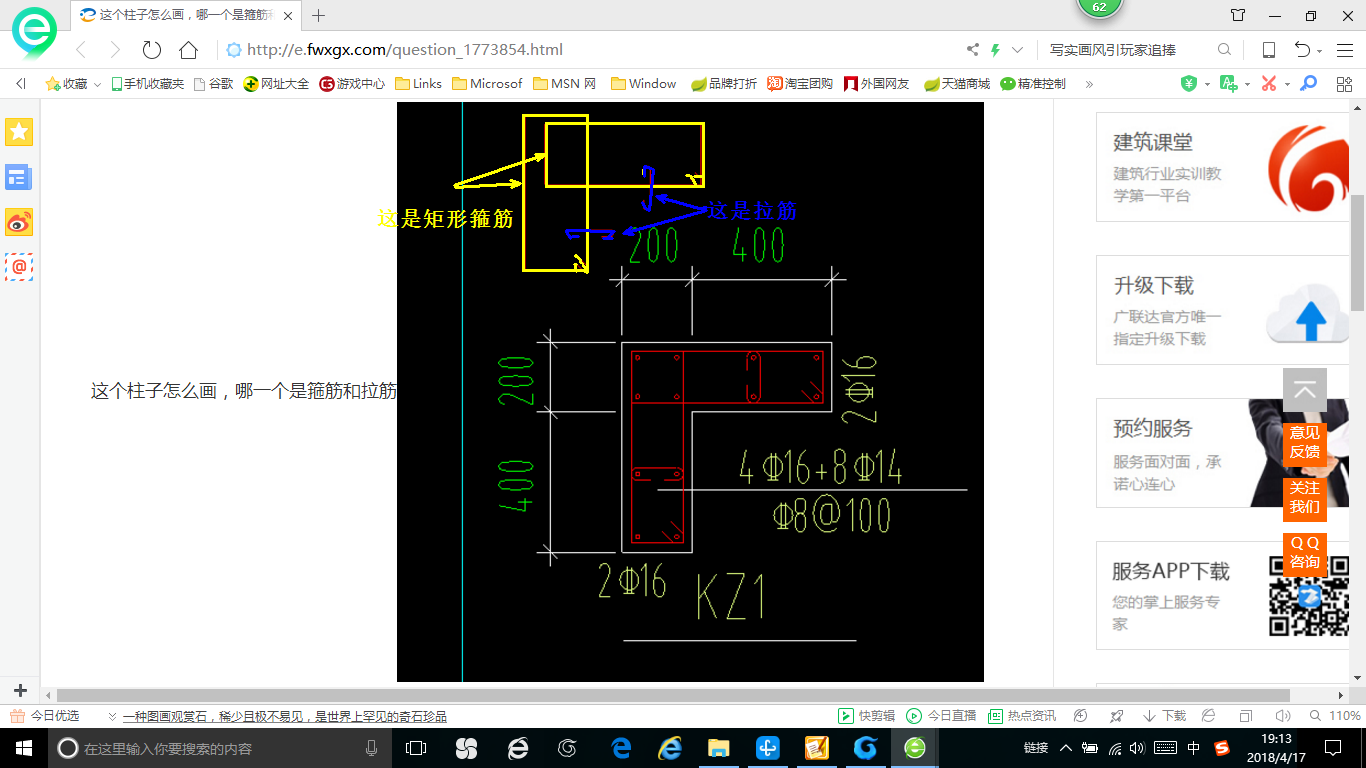Image resolution: width=1366 pixels, height=768 pixels.
Task: Open the Weibo sidebar icon
Action: (x=19, y=223)
